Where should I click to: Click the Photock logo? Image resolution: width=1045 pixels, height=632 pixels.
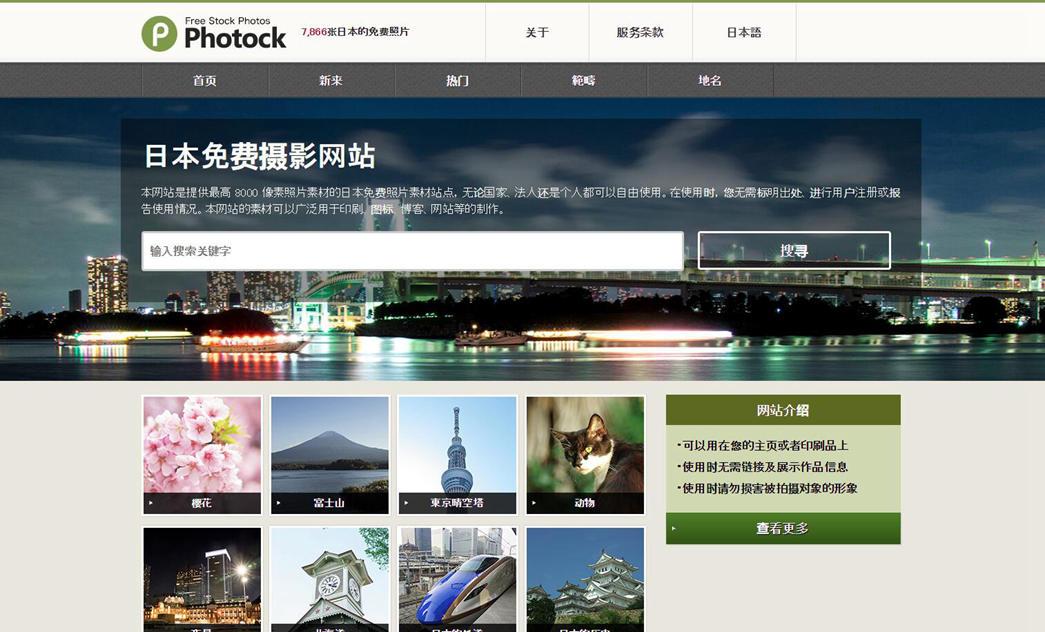click(x=214, y=33)
